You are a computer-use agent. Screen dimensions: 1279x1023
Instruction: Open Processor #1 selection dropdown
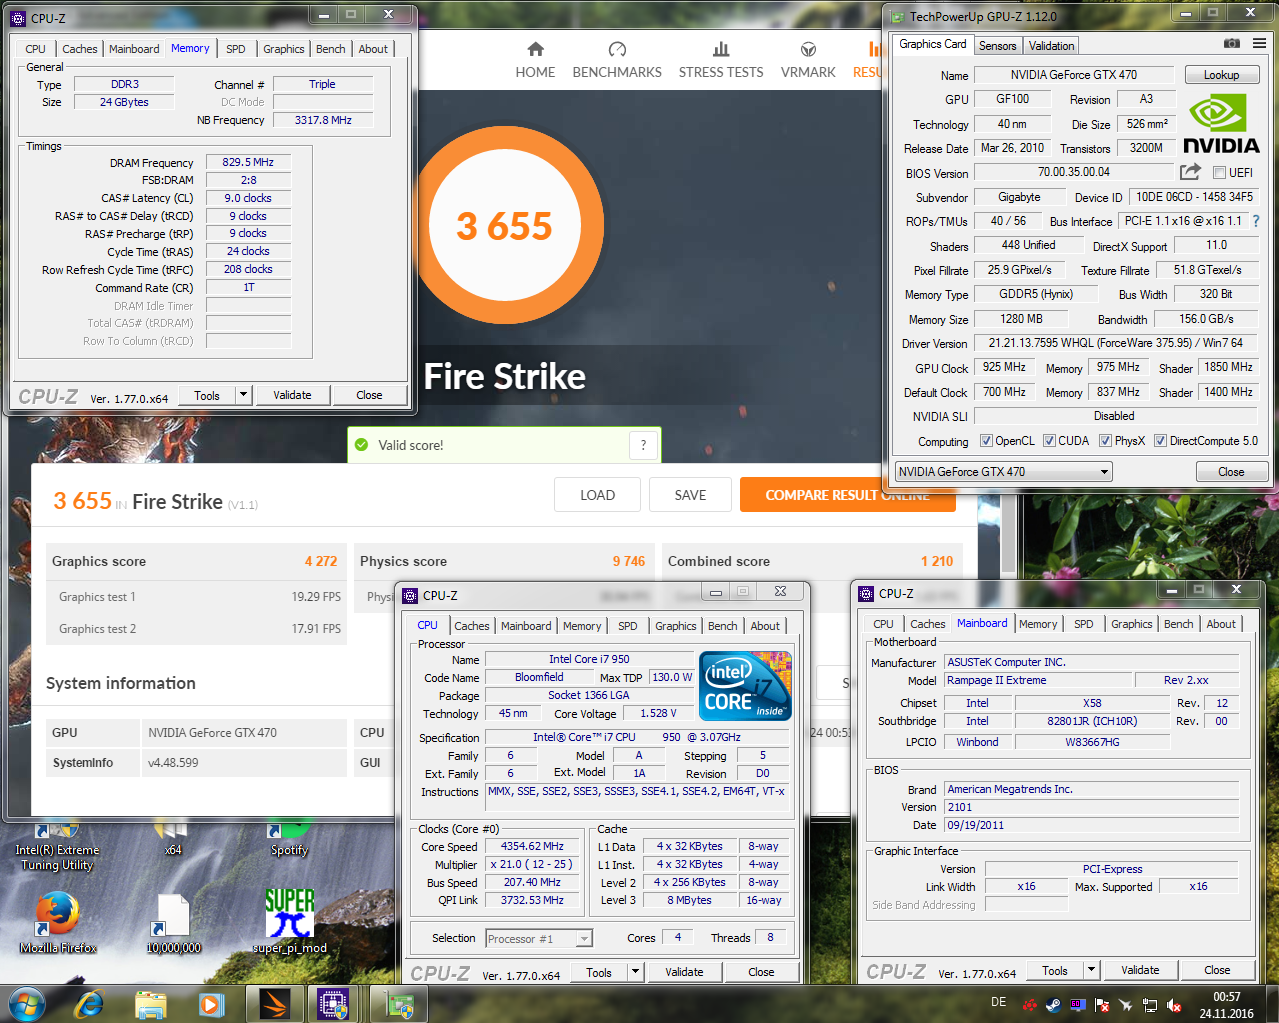(x=539, y=938)
